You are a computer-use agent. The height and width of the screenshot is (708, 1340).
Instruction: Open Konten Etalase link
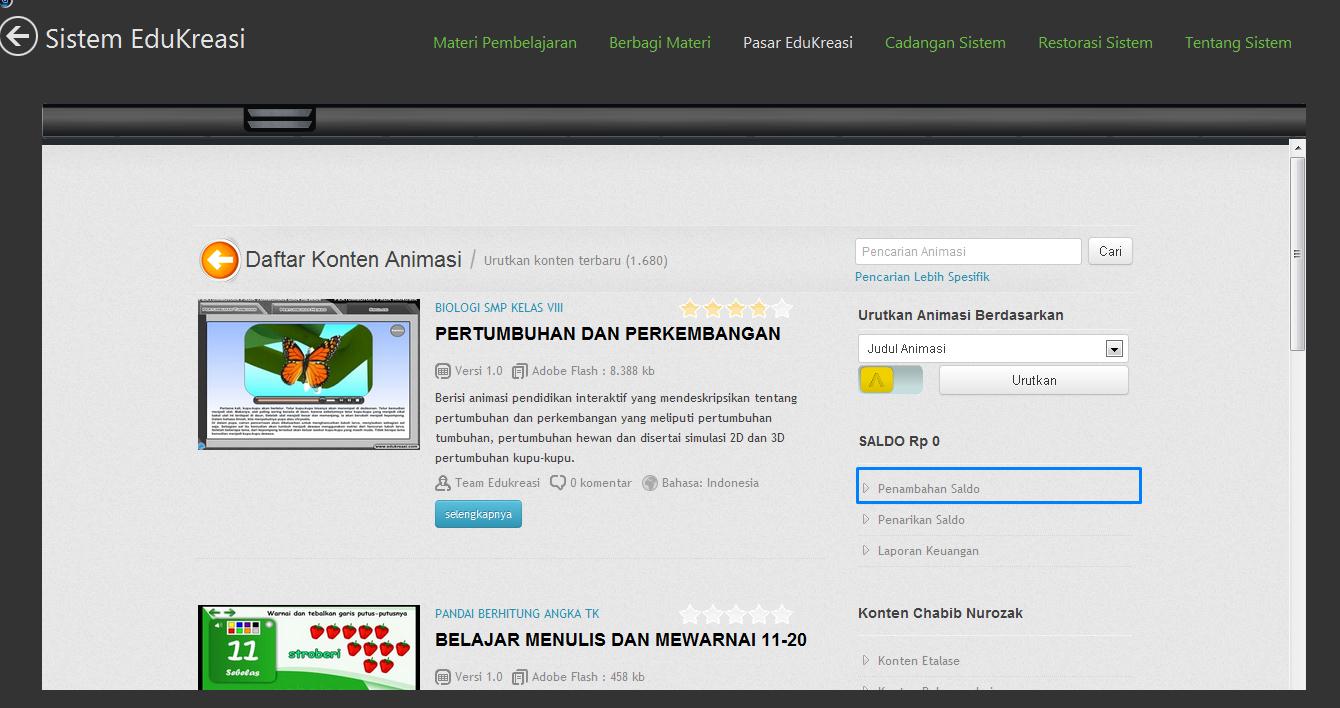click(x=918, y=661)
